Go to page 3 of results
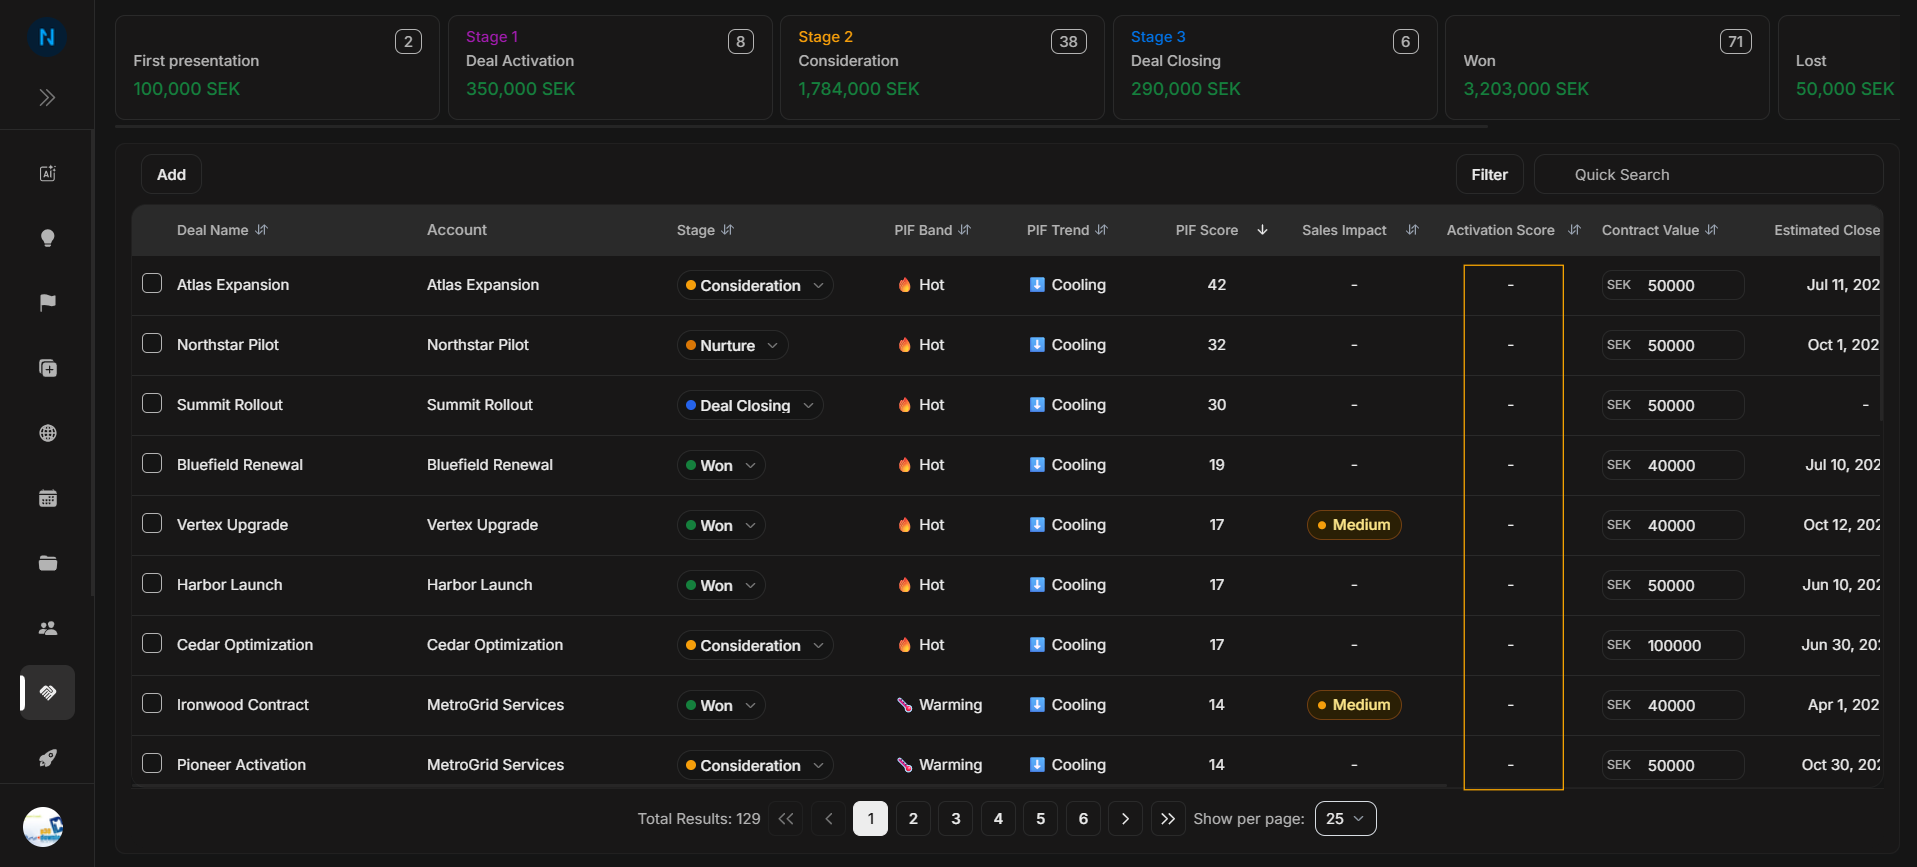Viewport: 1917px width, 867px height. pos(955,818)
